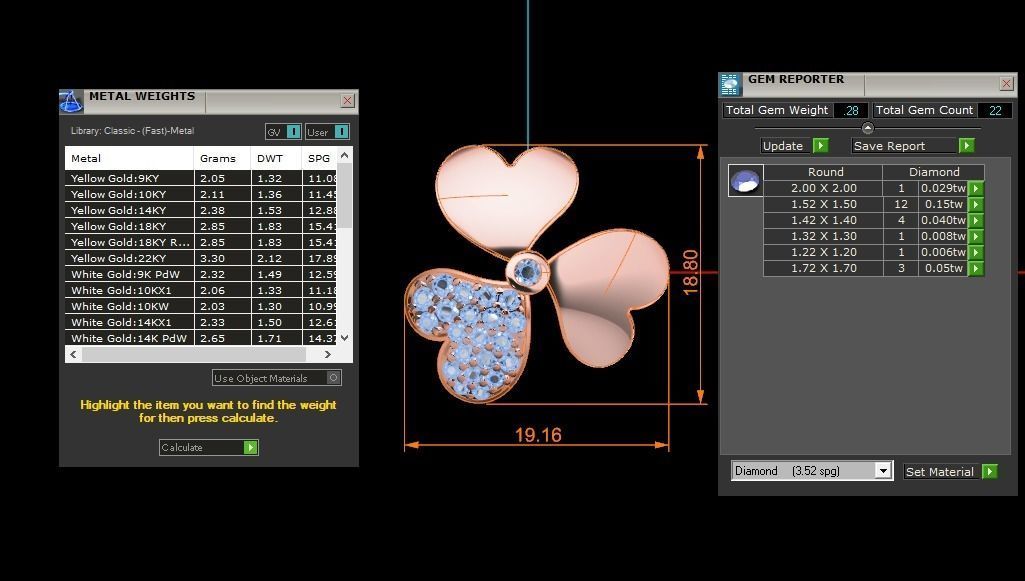Open the Diamond (3.52 spg) material dropdown
The width and height of the screenshot is (1025, 581).
point(883,471)
